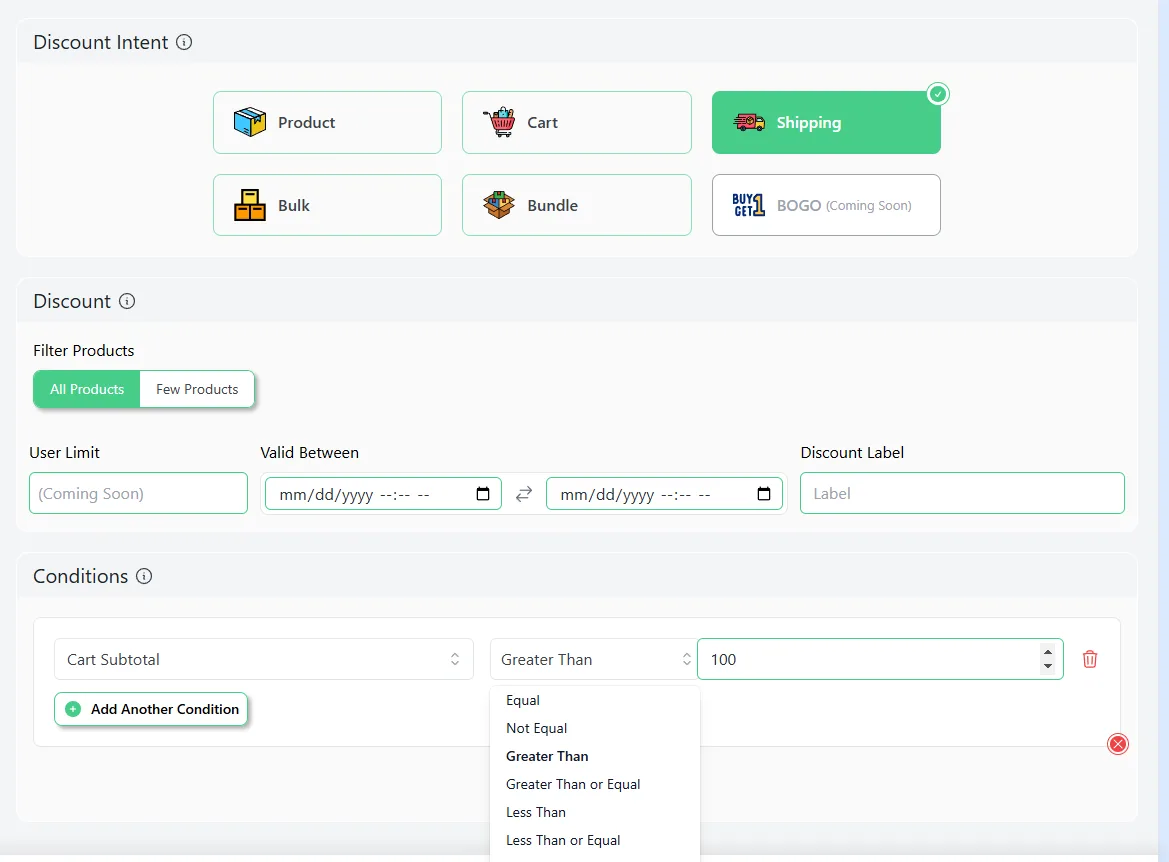1169x862 pixels.
Task: Click the swap arrows between date fields
Action: [x=524, y=494]
